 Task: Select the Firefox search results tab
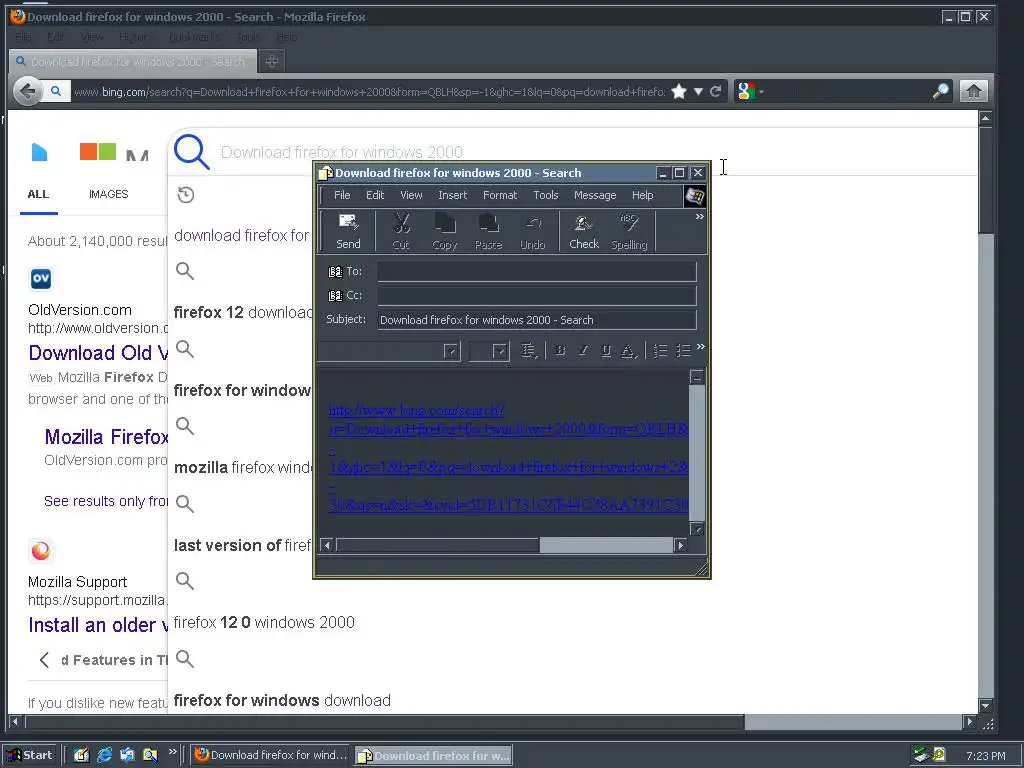click(x=131, y=62)
